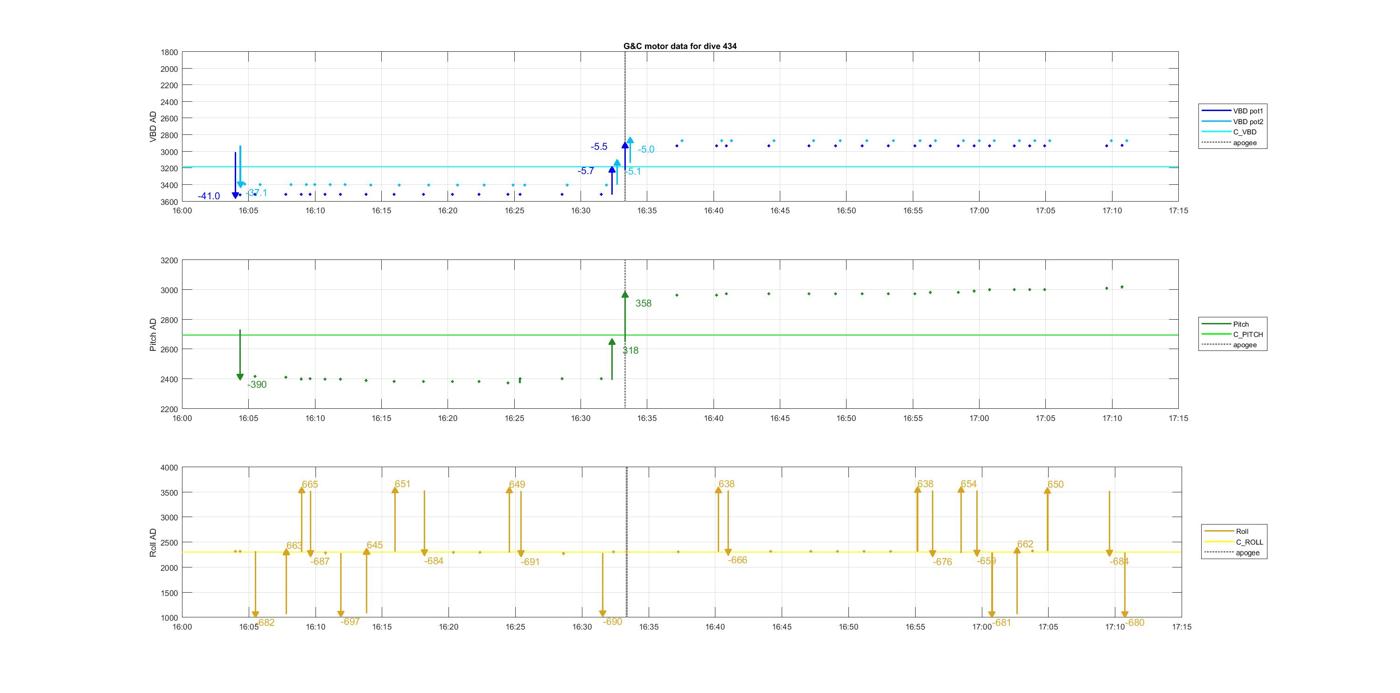The width and height of the screenshot is (1400, 693).
Task: Click the 'Roll AD' y-axis label
Action: [x=153, y=542]
